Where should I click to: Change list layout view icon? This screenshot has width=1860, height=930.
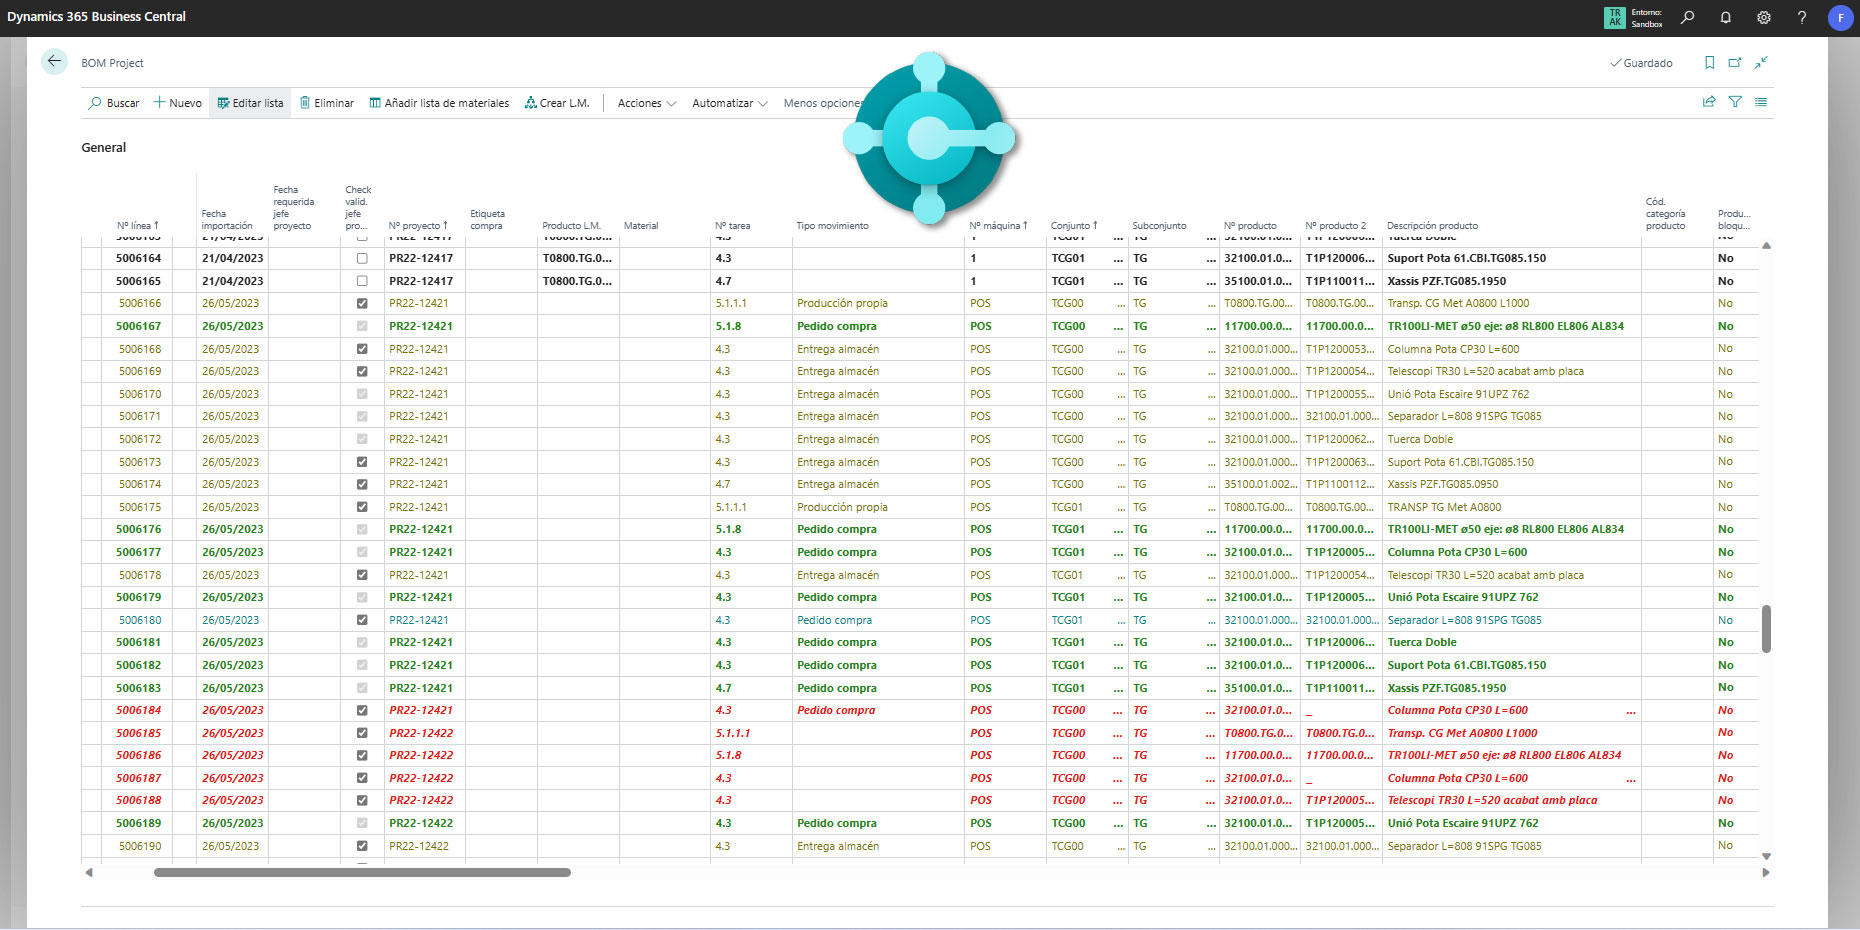[x=1761, y=102]
